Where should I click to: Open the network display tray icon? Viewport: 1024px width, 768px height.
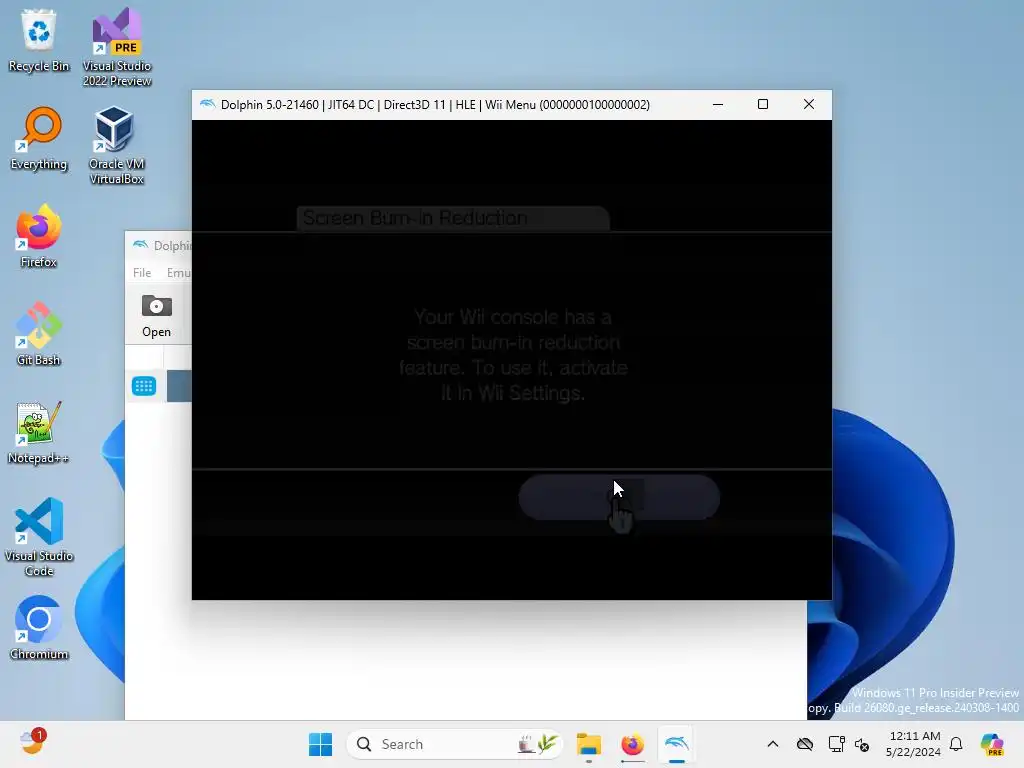836,744
